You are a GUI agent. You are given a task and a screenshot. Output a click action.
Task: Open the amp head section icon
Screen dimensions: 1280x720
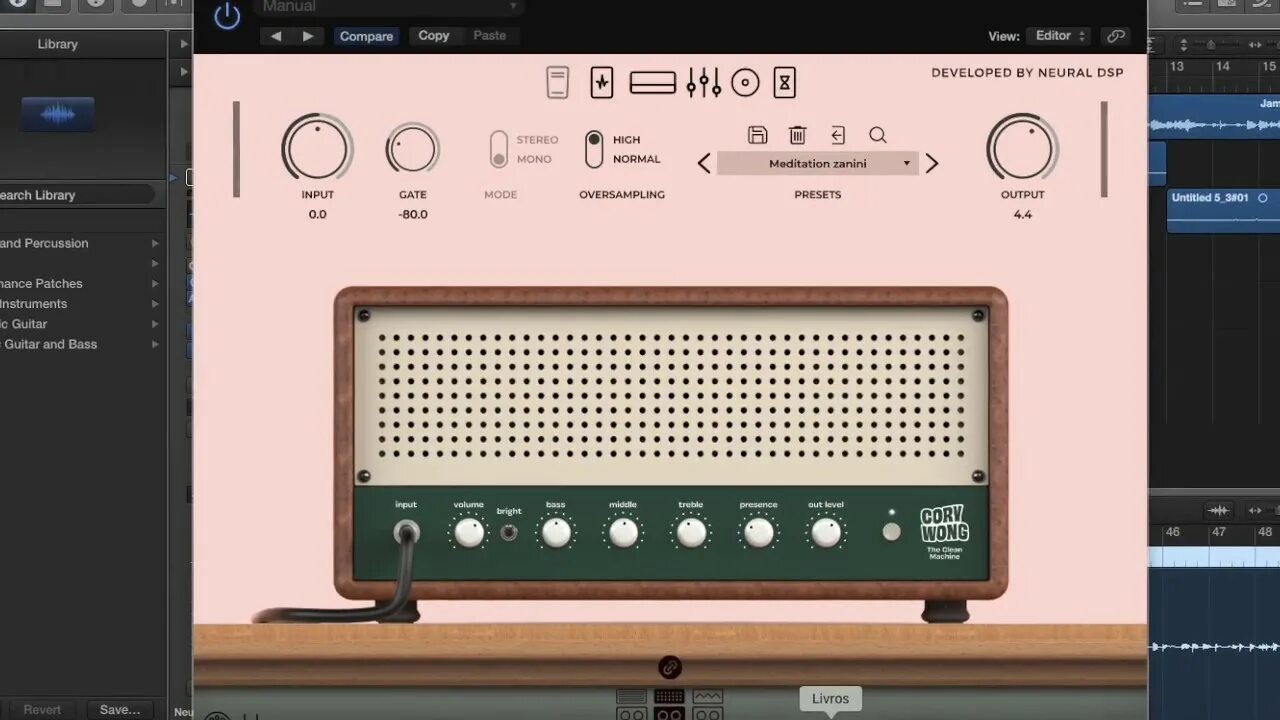653,83
